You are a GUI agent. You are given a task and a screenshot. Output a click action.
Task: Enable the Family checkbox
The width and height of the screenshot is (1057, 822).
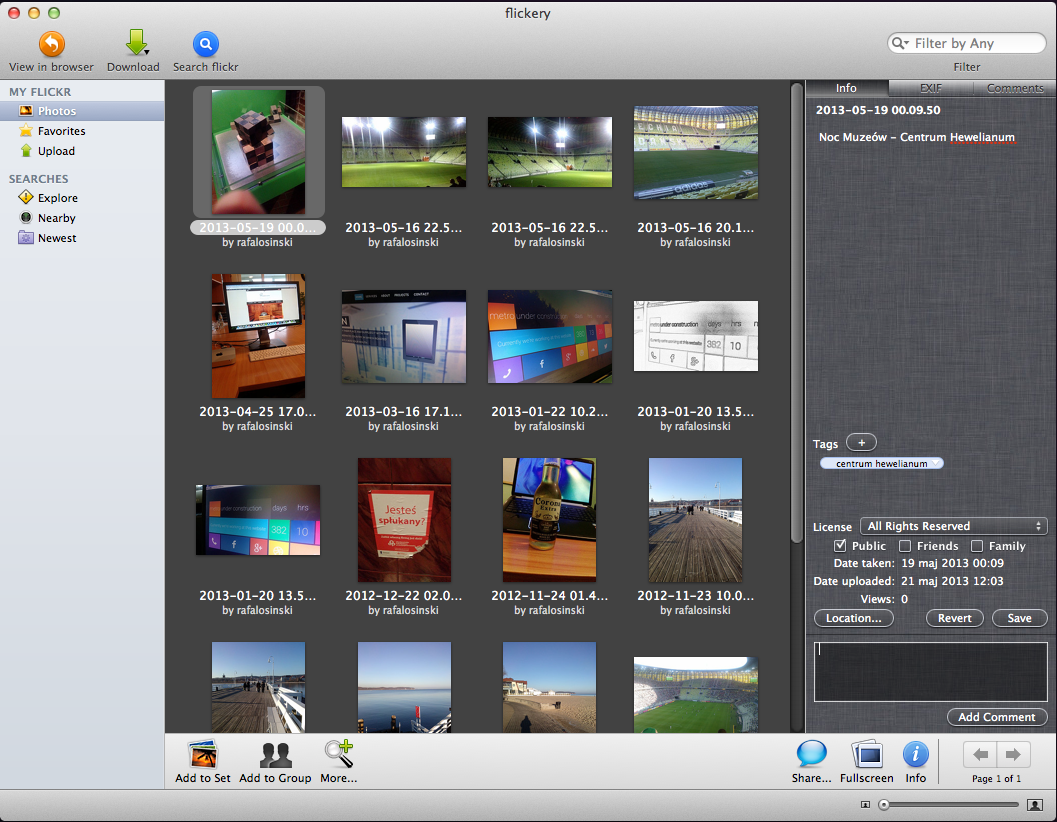click(x=977, y=546)
